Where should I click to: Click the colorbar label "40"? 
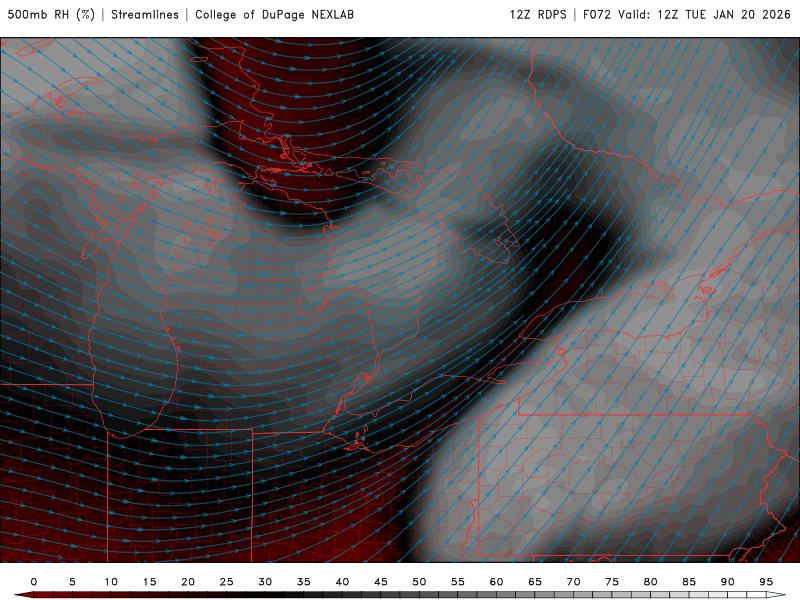[342, 582]
